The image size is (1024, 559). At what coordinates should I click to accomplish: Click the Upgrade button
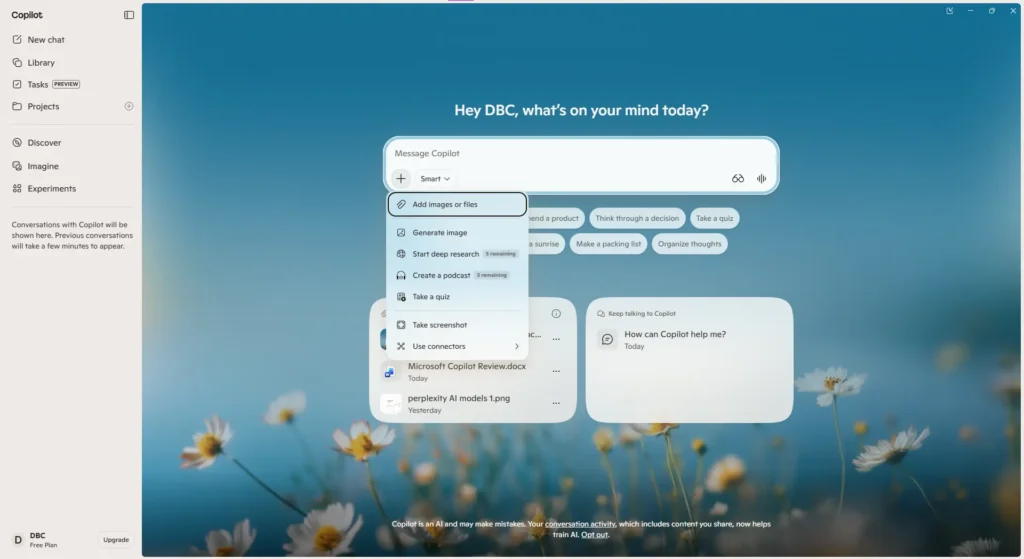tap(116, 540)
